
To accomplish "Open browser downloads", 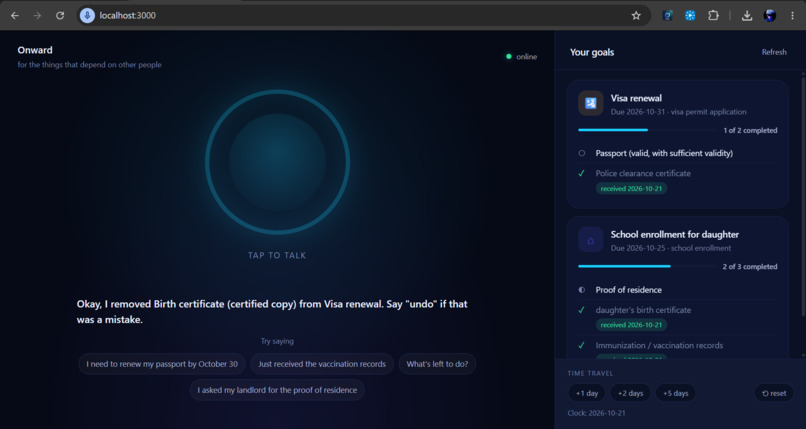I will click(747, 15).
